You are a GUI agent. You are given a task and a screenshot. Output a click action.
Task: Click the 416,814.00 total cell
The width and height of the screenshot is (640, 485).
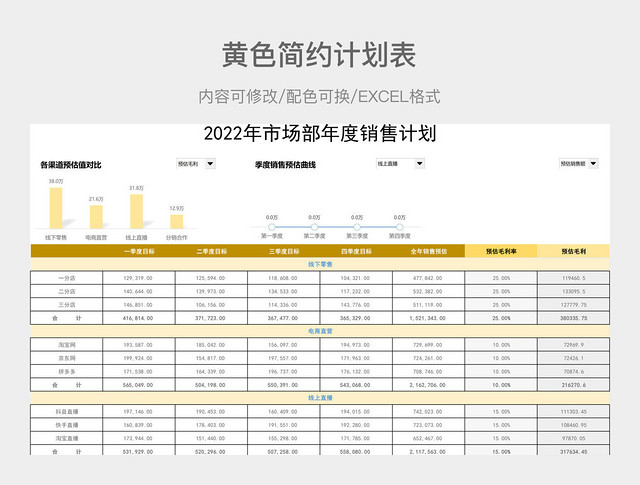click(138, 318)
